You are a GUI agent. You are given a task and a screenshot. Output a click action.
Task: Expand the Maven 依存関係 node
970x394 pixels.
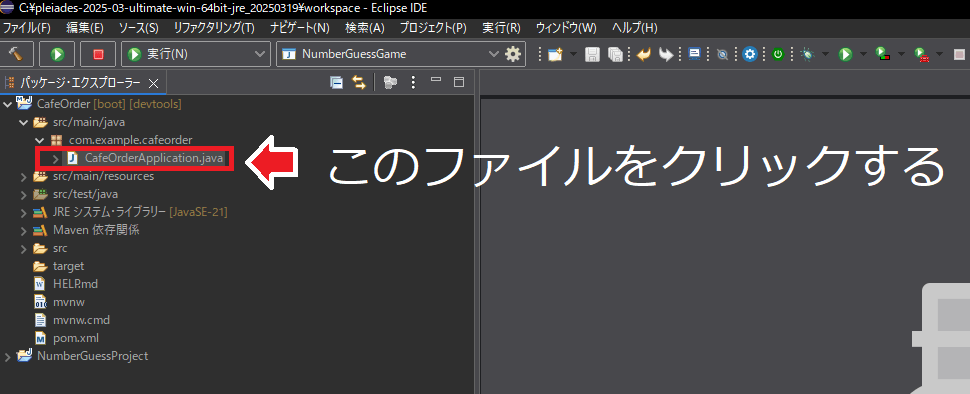point(24,230)
